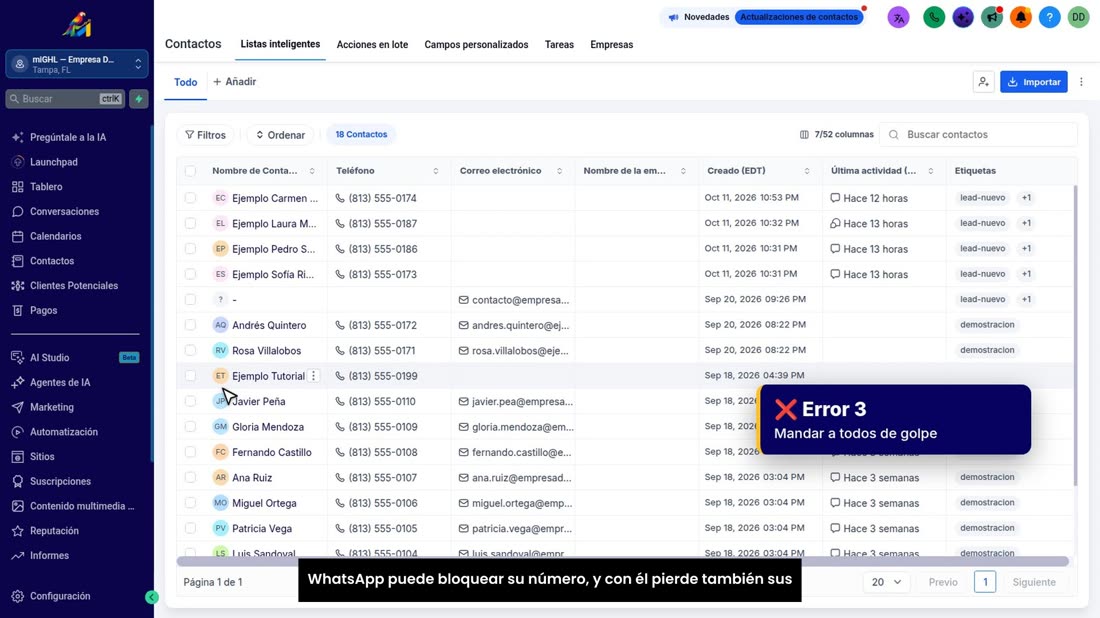Click the horizontal table scrollbar
The width and height of the screenshot is (1100, 618).
622,562
